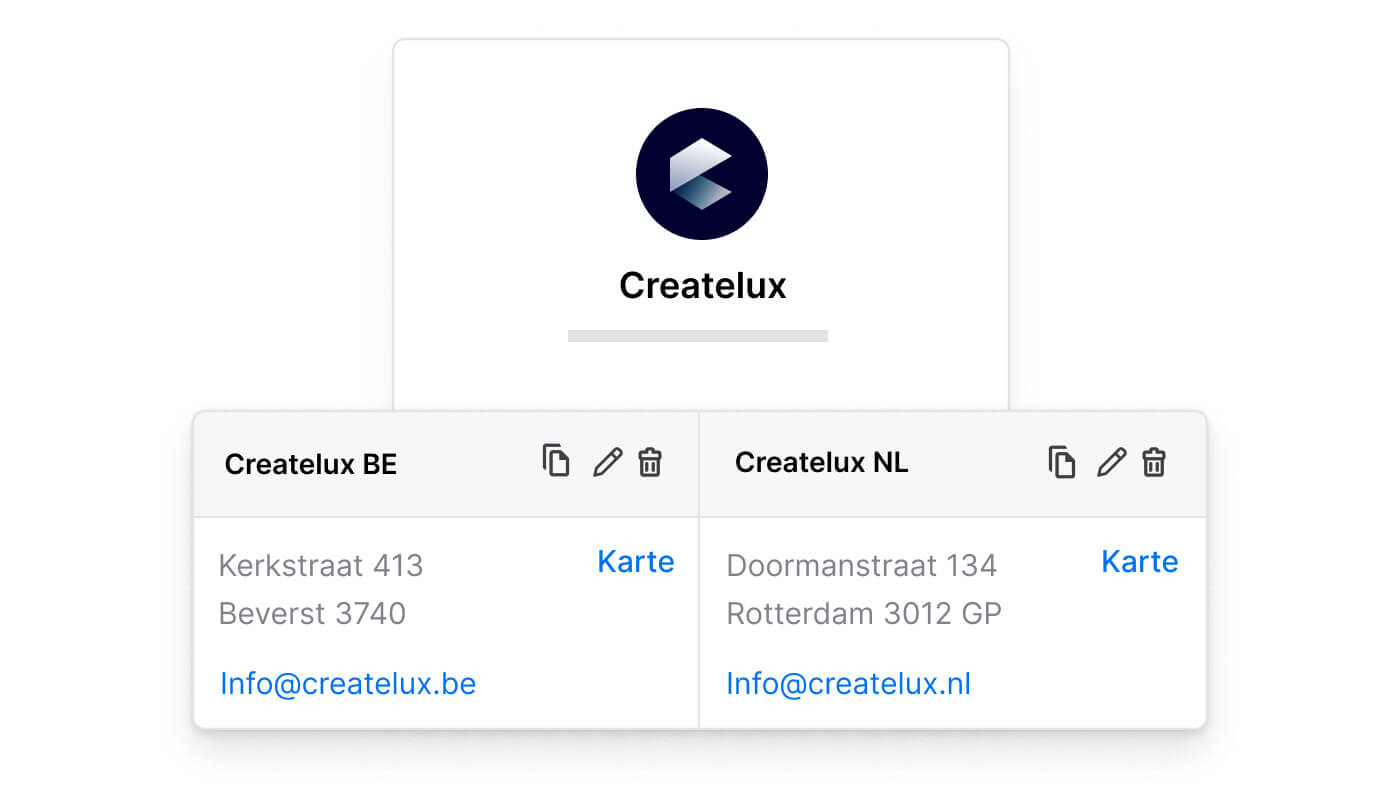Copy the Createlux BE address
Viewport: 1400px width, 800px height.
click(x=556, y=461)
